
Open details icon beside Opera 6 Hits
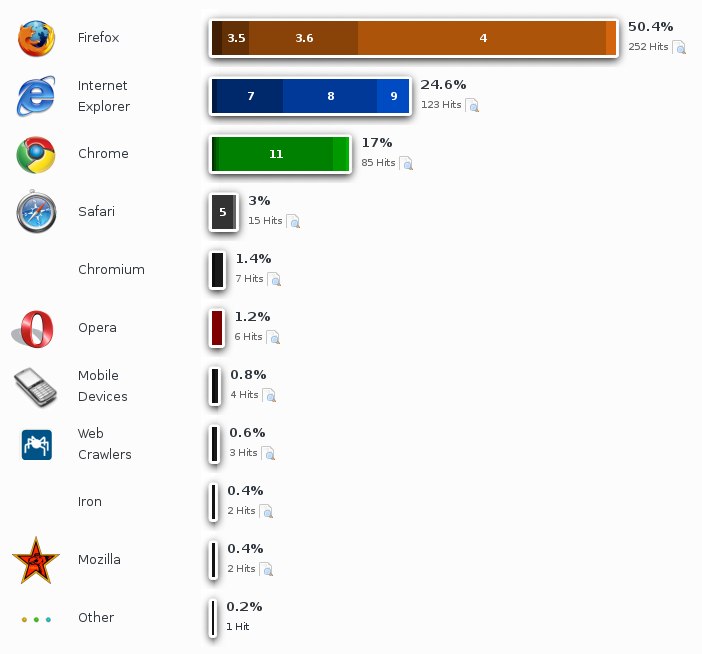click(x=273, y=337)
